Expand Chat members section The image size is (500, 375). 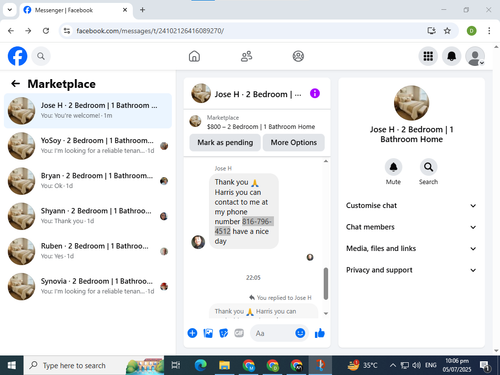[x=411, y=227]
